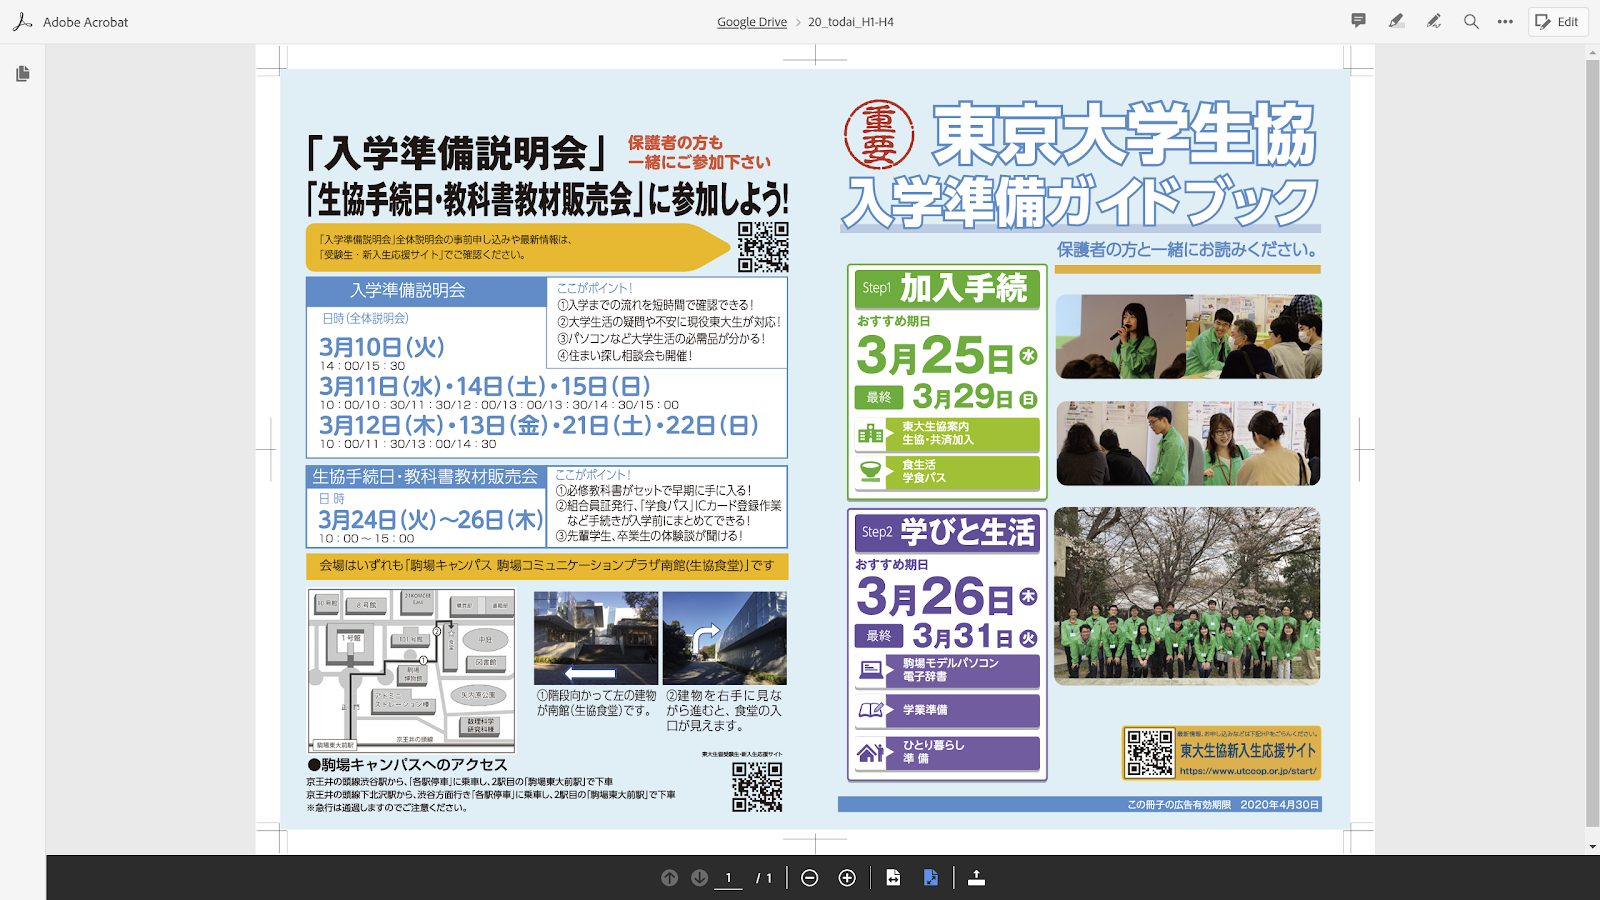This screenshot has height=900, width=1600.
Task: Go to the next page arrow
Action: 700,878
